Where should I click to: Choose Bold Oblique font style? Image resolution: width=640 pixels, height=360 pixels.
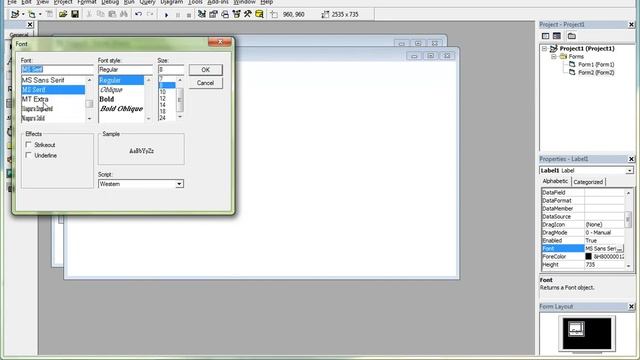122,109
